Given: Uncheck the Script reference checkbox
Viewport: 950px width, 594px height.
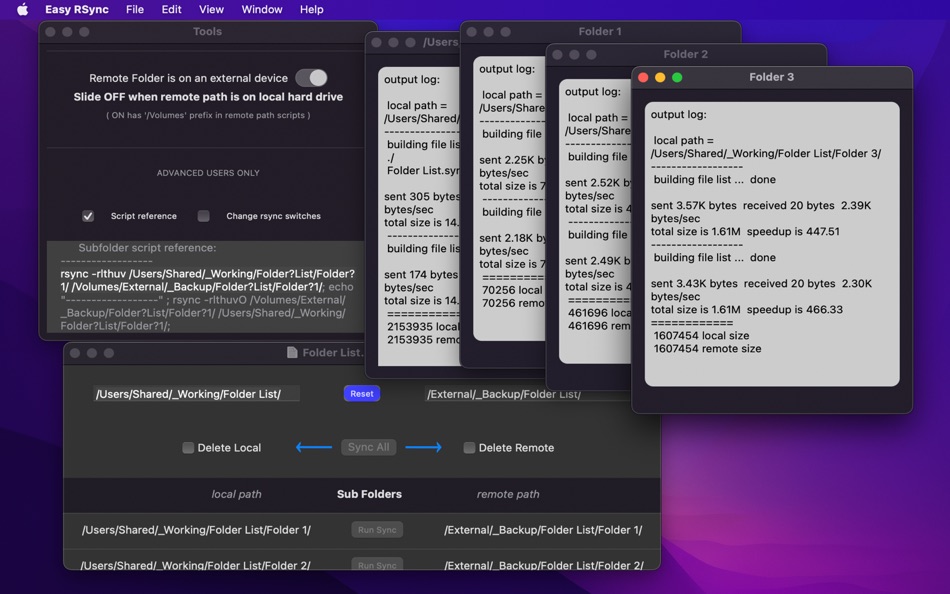Looking at the screenshot, I should [88, 216].
